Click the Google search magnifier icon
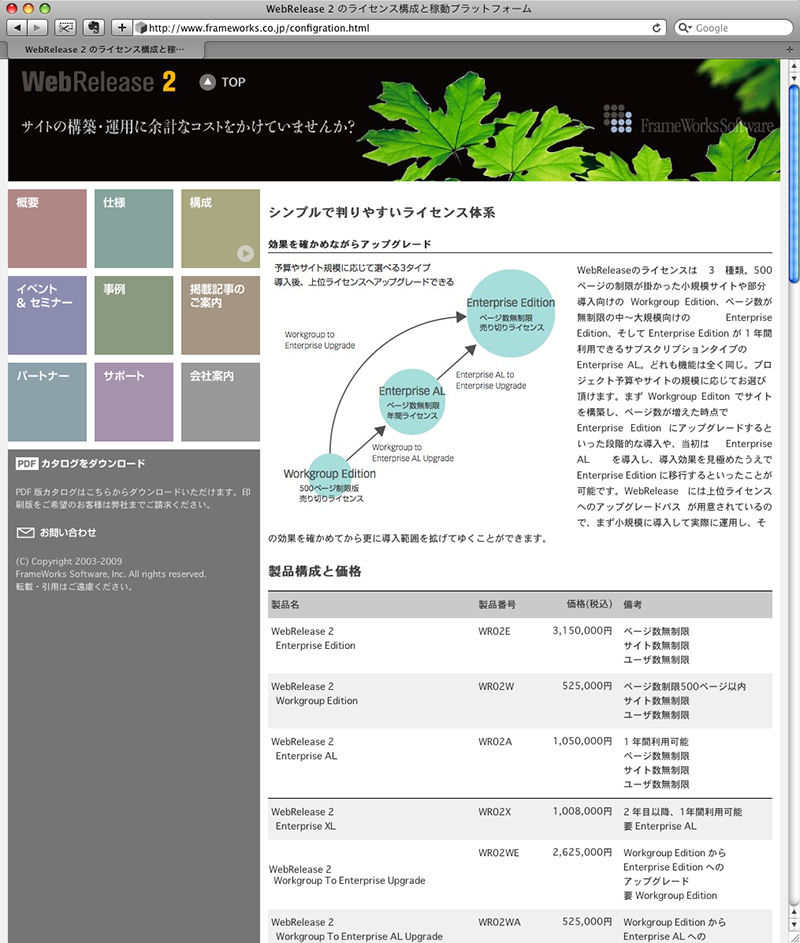The width and height of the screenshot is (800, 943). coord(684,28)
